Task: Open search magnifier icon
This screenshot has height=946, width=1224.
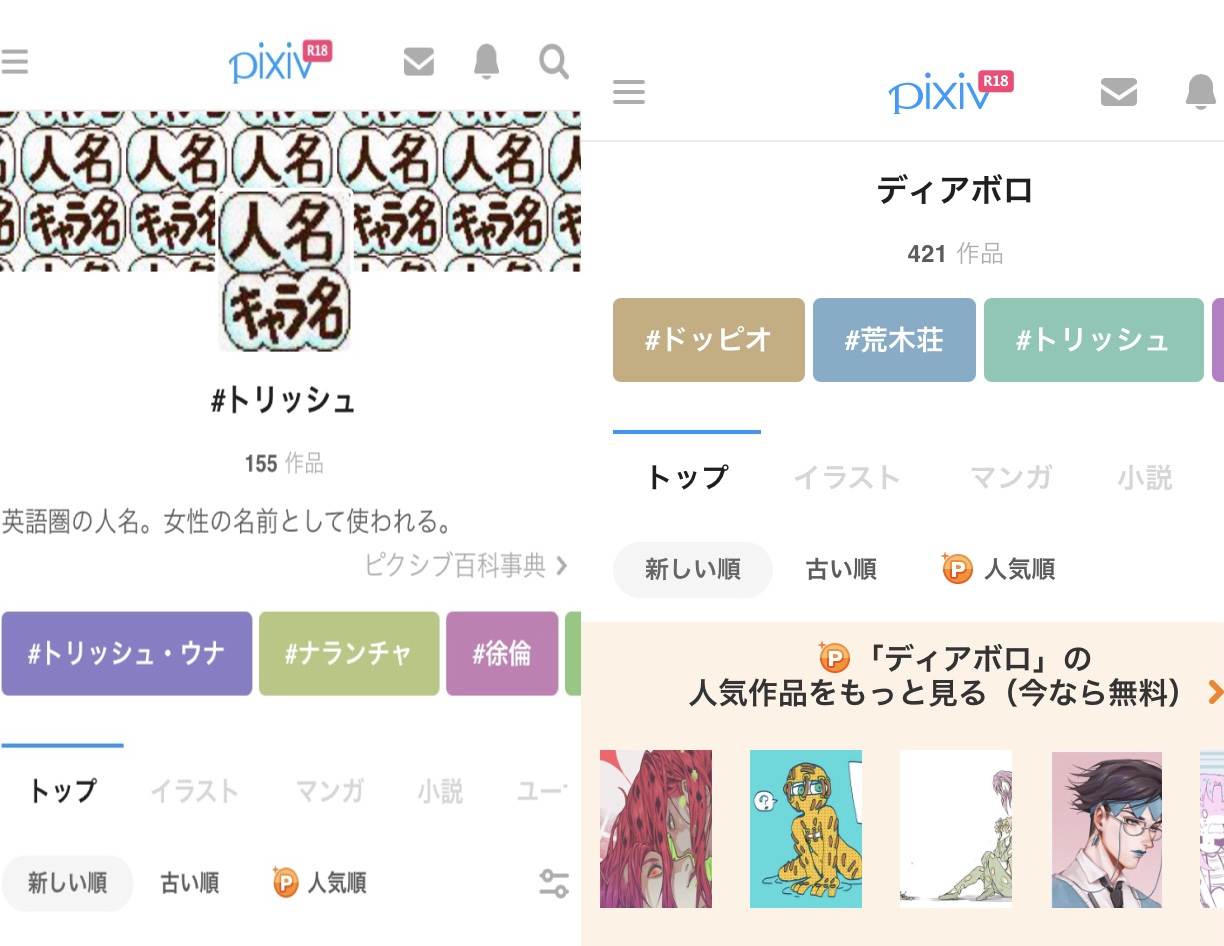Action: 553,62
